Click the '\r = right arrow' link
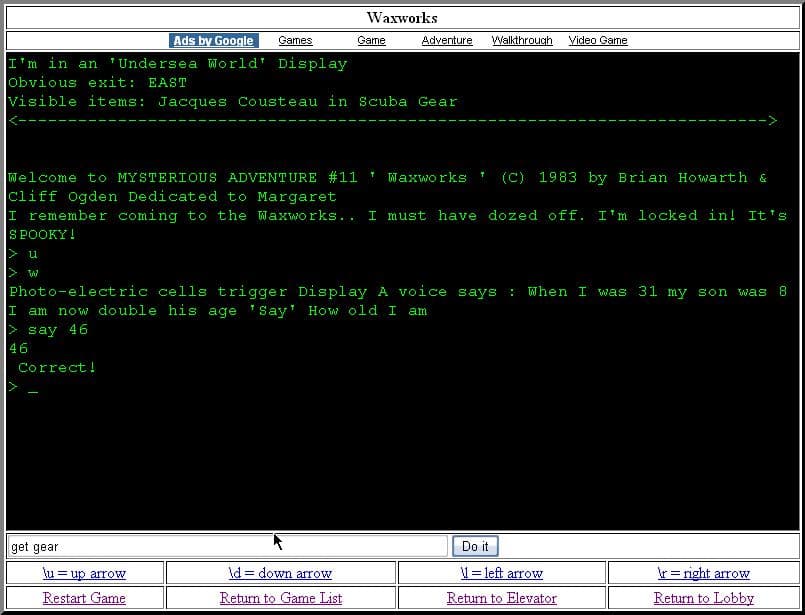Screen dimensions: 805x615 click(703, 573)
